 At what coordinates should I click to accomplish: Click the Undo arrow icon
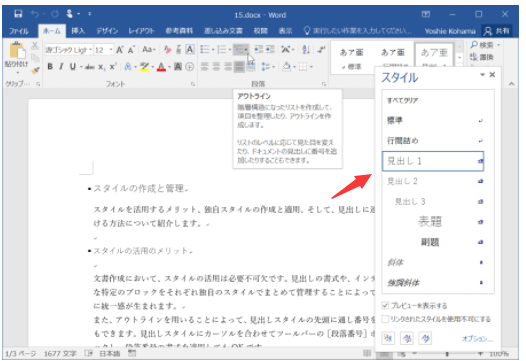tap(35, 14)
